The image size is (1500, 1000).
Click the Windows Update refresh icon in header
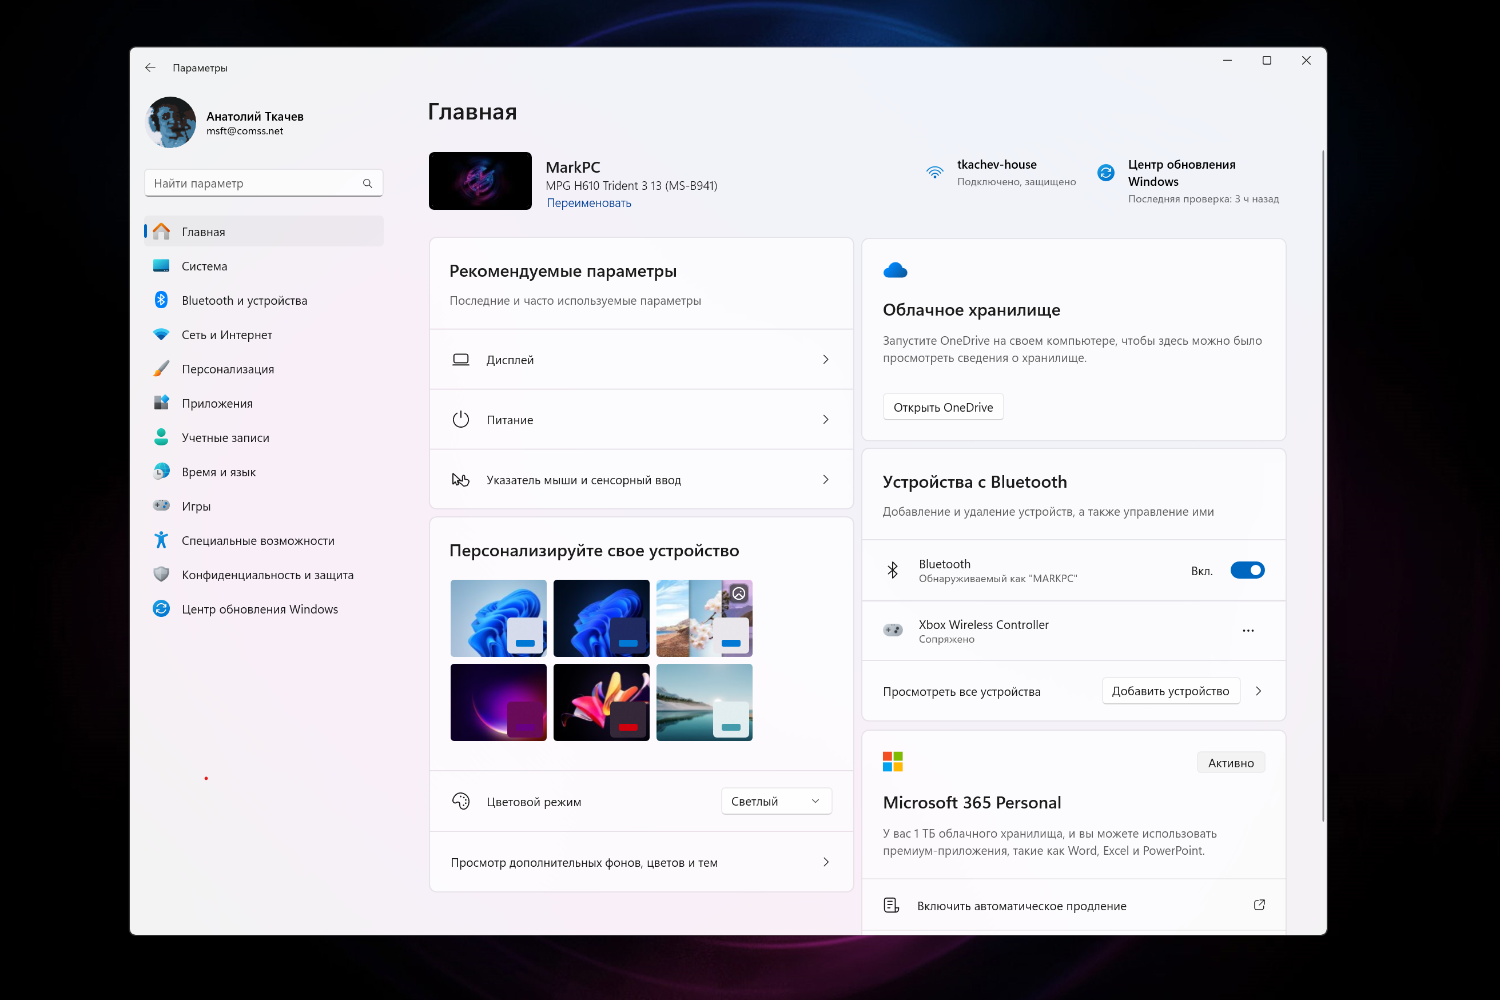click(1106, 172)
